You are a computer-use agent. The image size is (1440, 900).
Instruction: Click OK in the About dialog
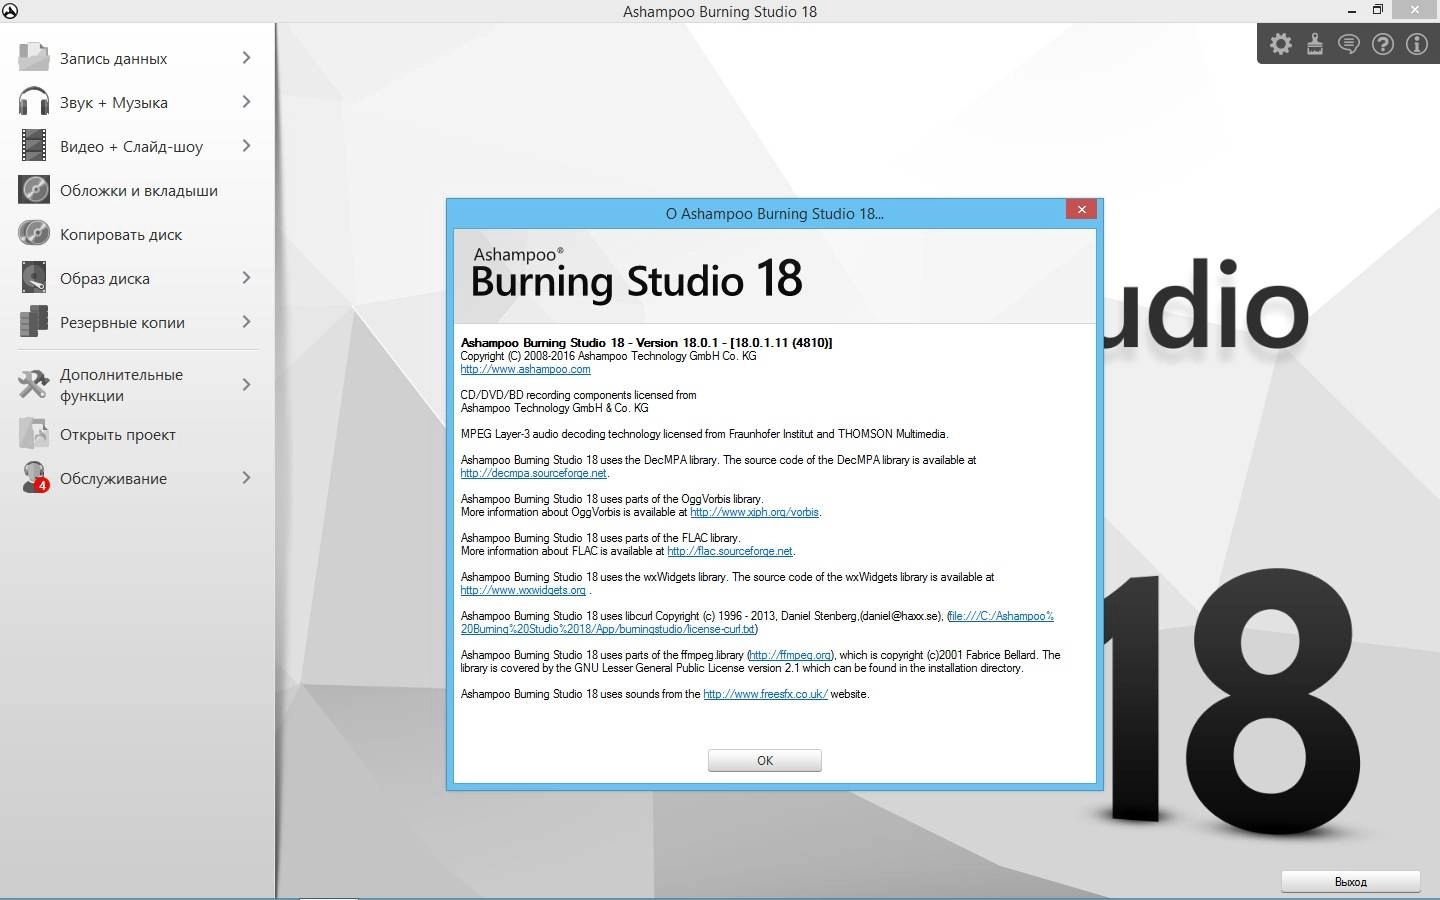tap(765, 760)
